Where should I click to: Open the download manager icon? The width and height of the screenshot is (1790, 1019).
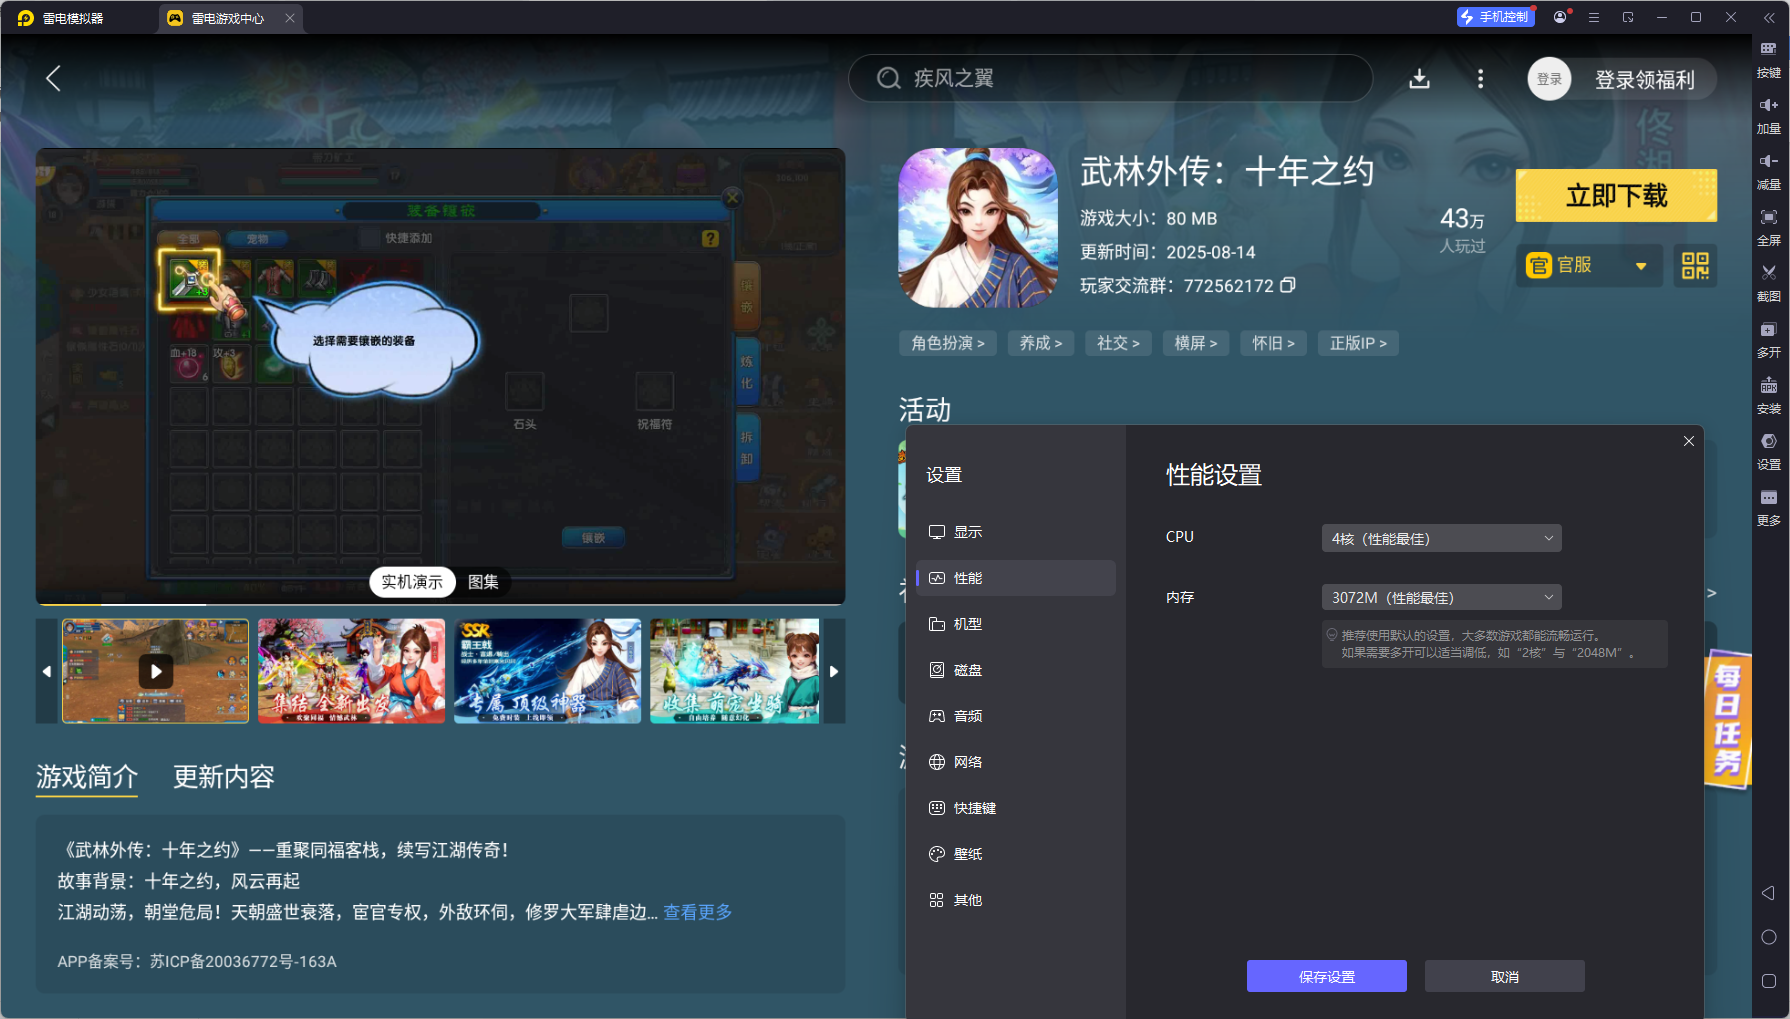coord(1419,79)
